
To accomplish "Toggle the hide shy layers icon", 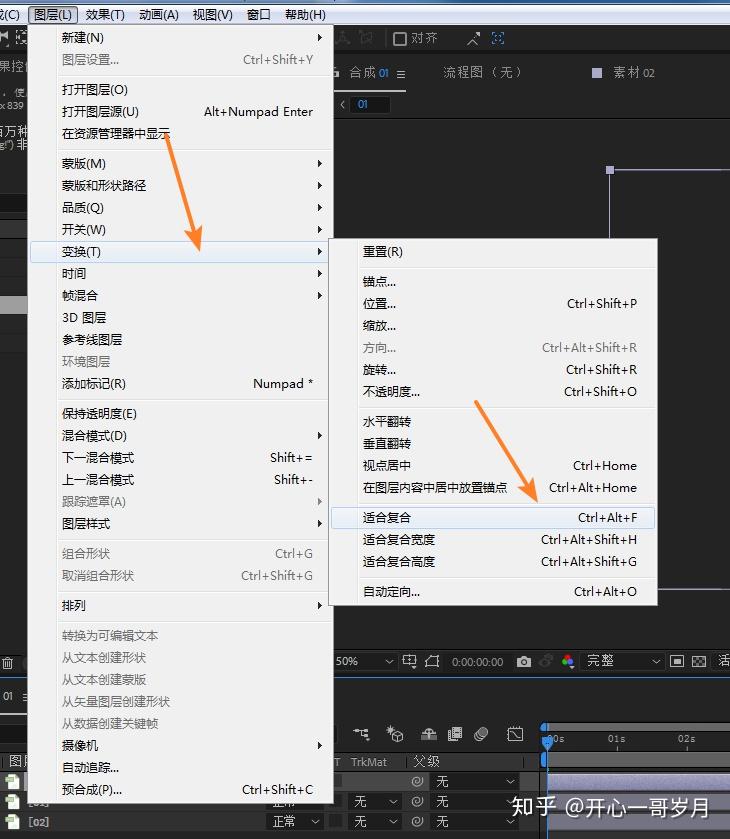I will [x=429, y=734].
